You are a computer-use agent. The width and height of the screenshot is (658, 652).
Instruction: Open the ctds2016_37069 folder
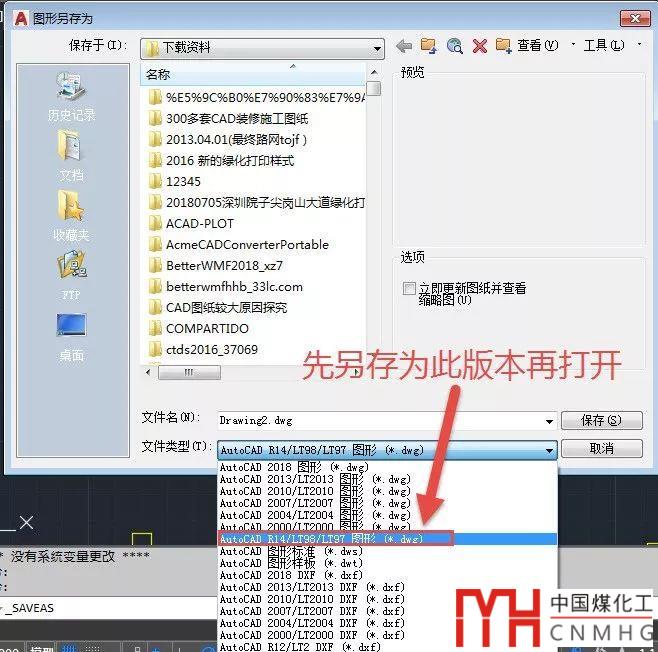(204, 349)
